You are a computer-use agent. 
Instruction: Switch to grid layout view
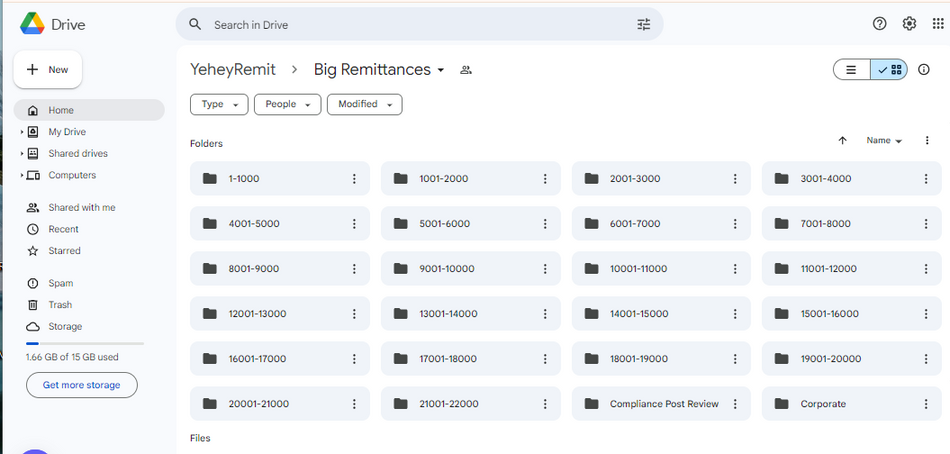point(889,70)
